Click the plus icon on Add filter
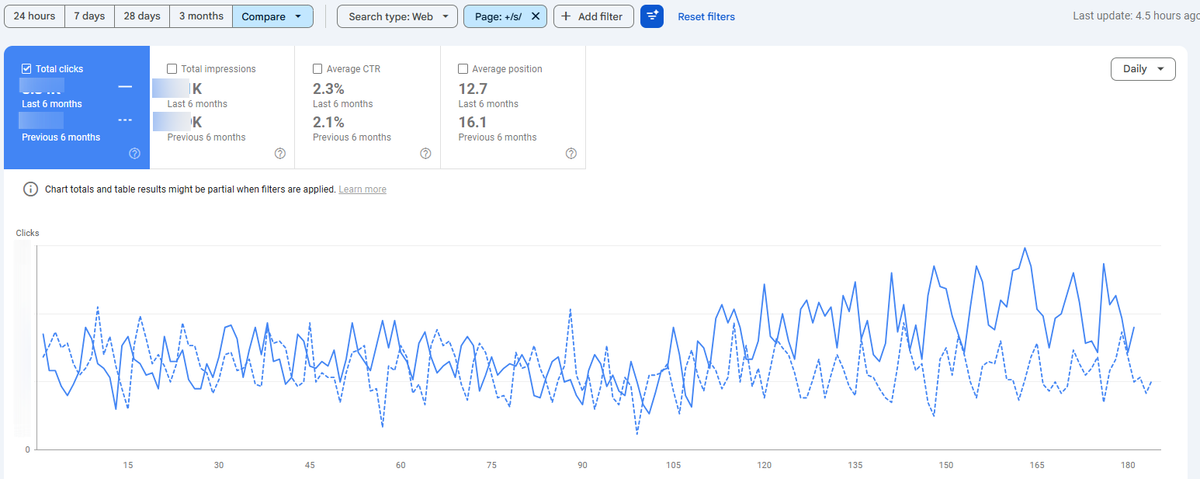1200x479 pixels. pyautogui.click(x=565, y=17)
